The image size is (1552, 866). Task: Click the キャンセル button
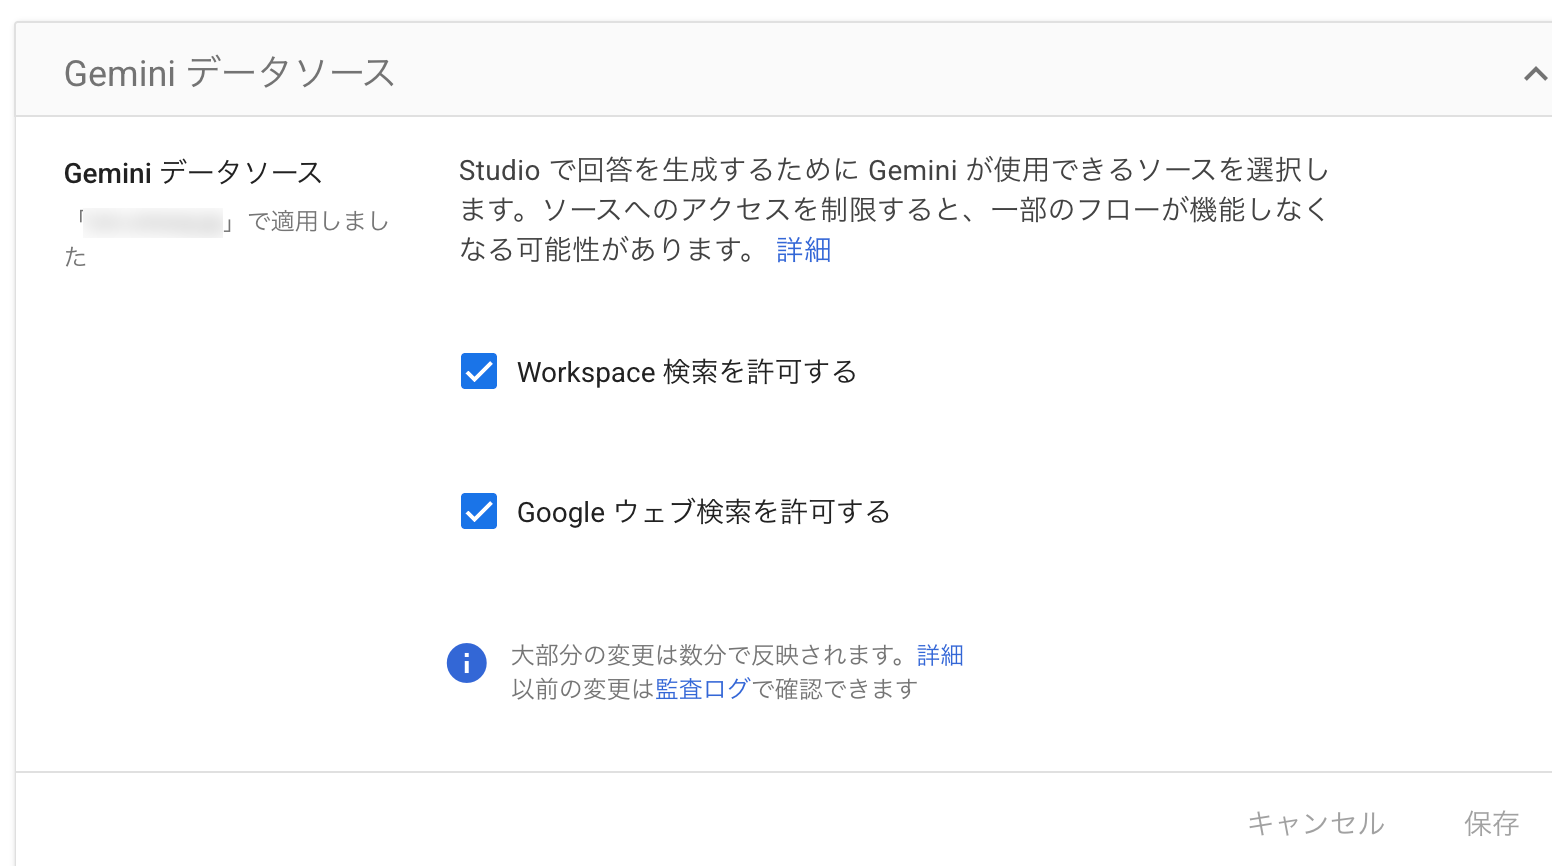pos(1316,823)
